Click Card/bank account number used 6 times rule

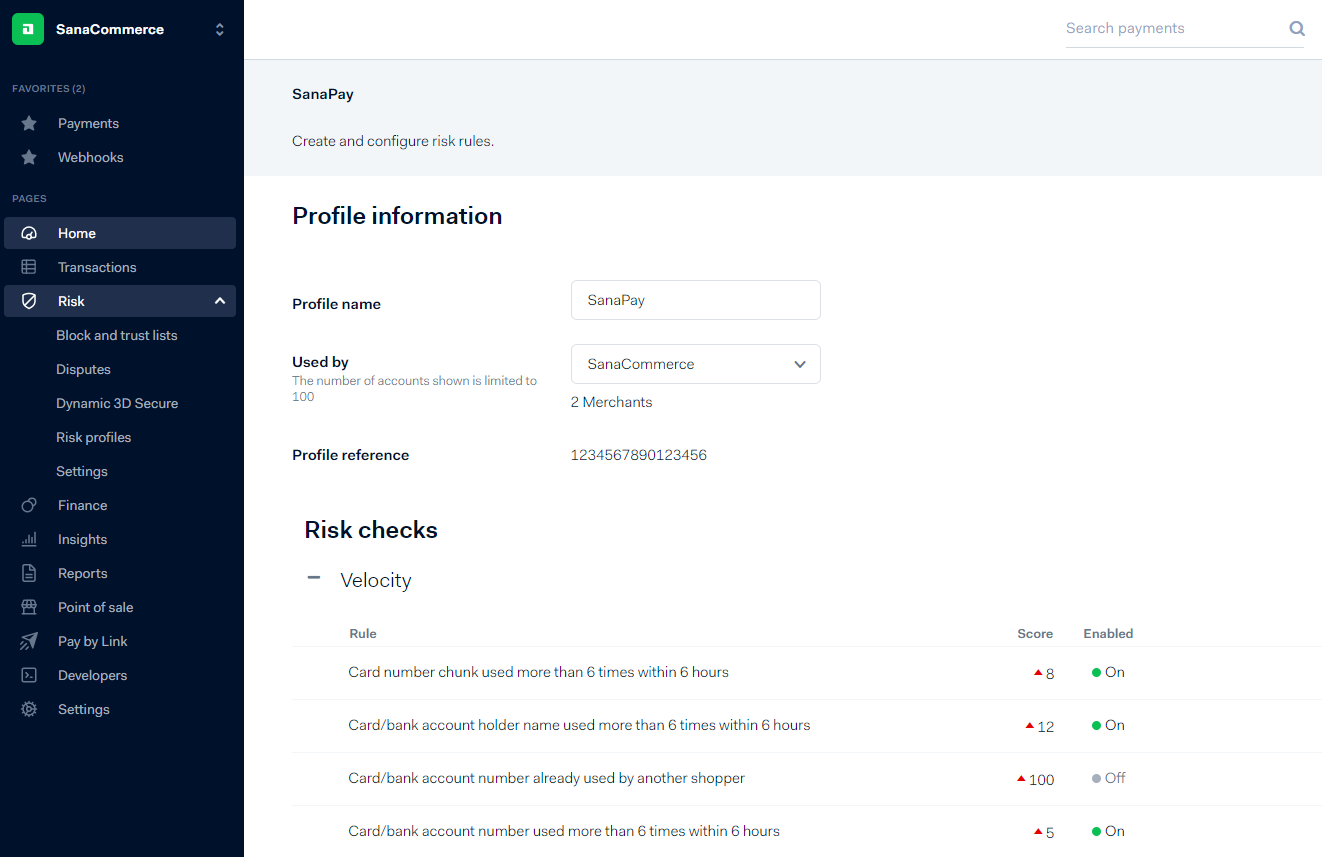click(564, 831)
